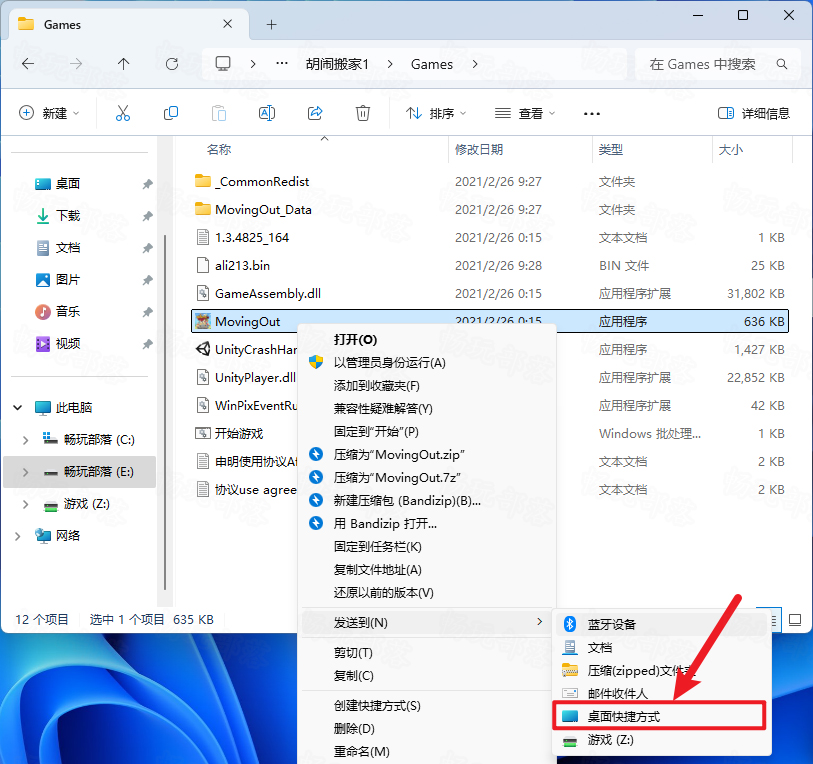Unpin 文档 from quick access

point(148,248)
